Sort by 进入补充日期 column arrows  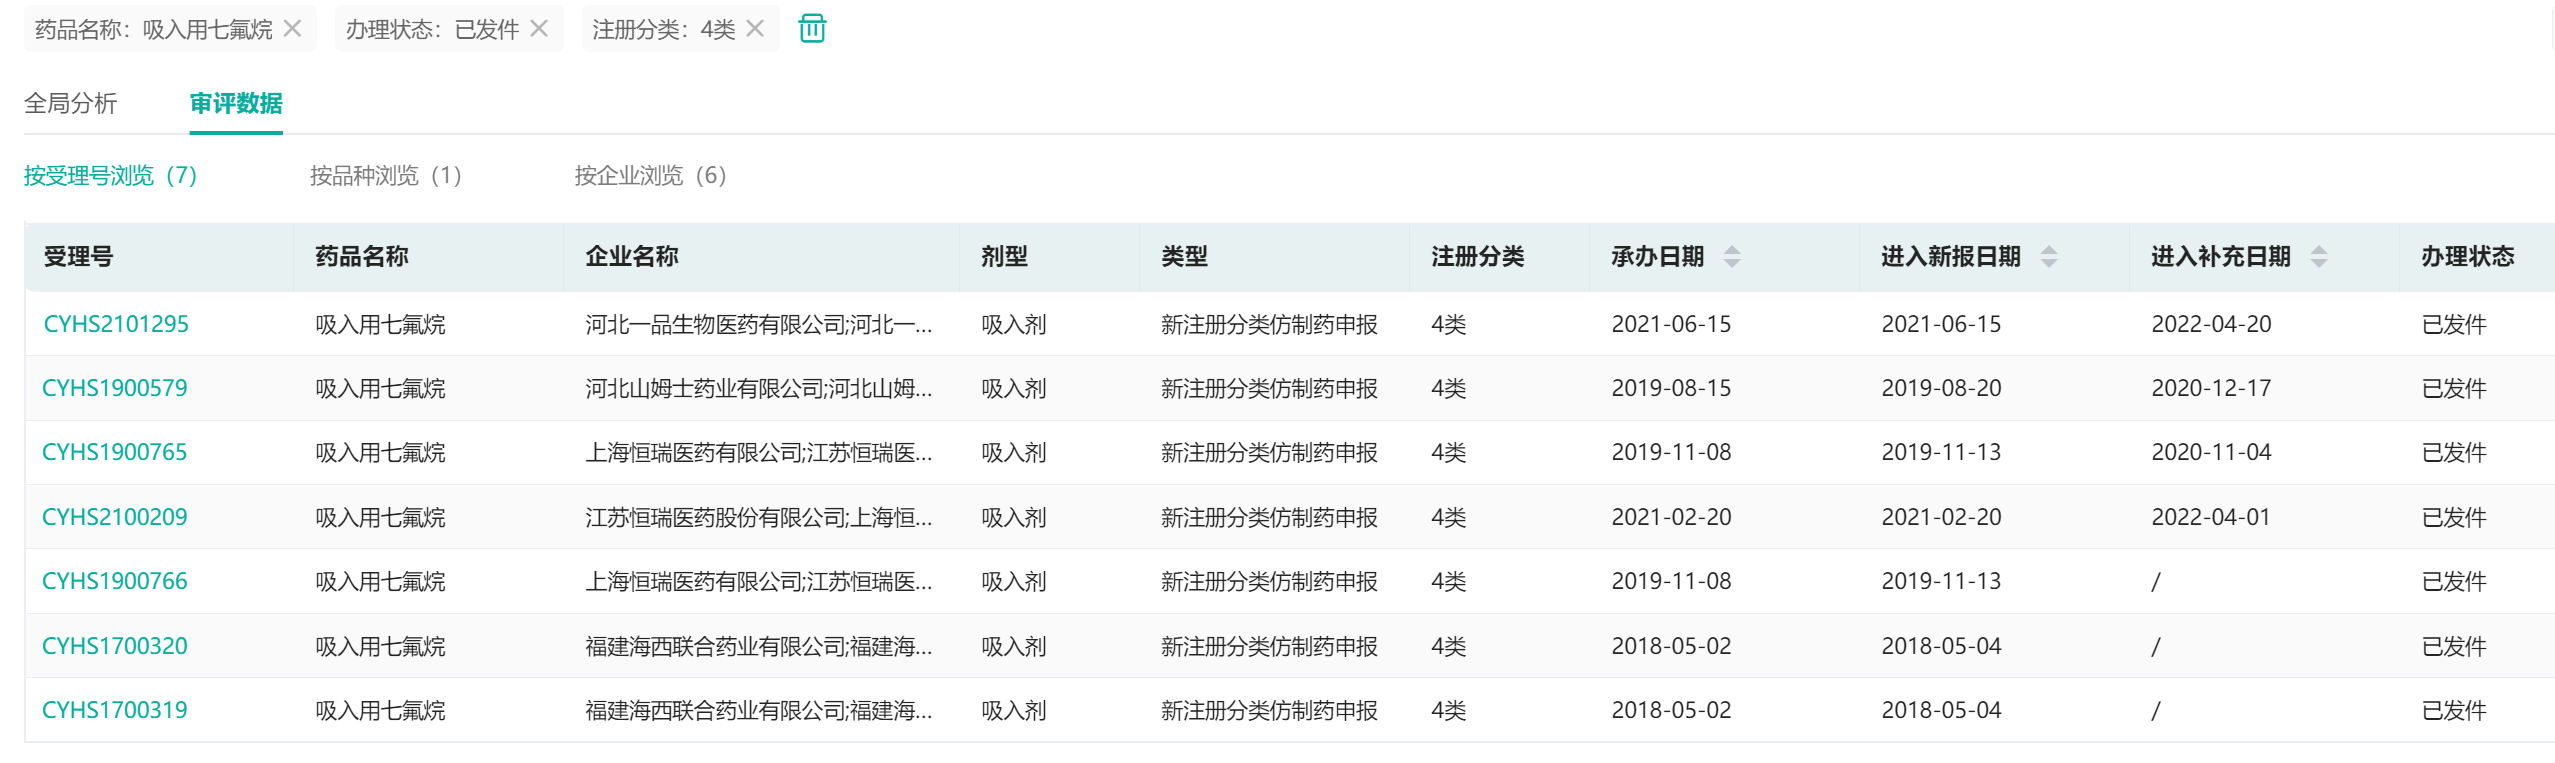tap(2319, 257)
